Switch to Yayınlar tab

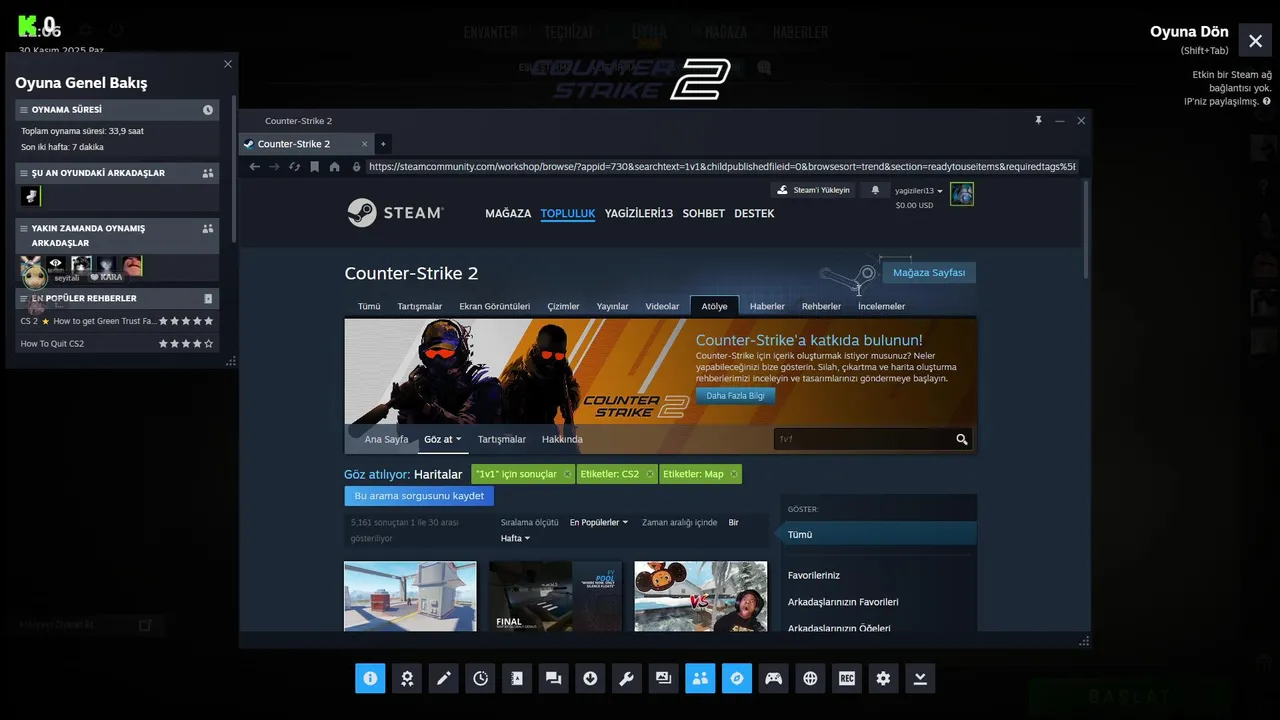(613, 306)
